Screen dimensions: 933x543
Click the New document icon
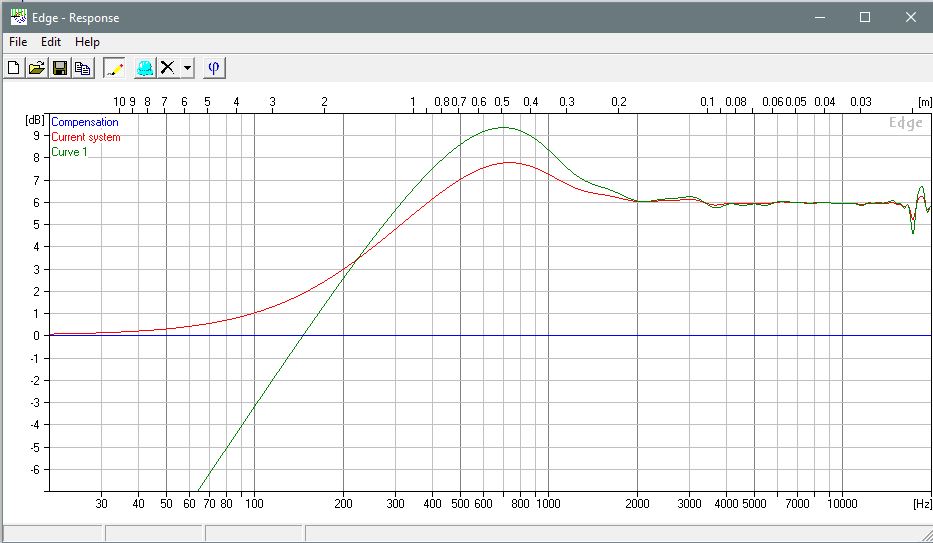click(x=14, y=68)
